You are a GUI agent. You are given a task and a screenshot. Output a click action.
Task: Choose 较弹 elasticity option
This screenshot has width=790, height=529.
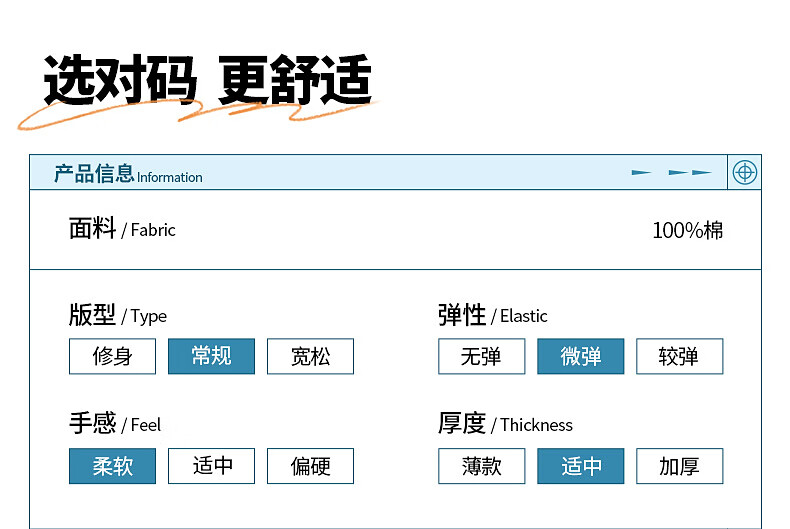(680, 356)
